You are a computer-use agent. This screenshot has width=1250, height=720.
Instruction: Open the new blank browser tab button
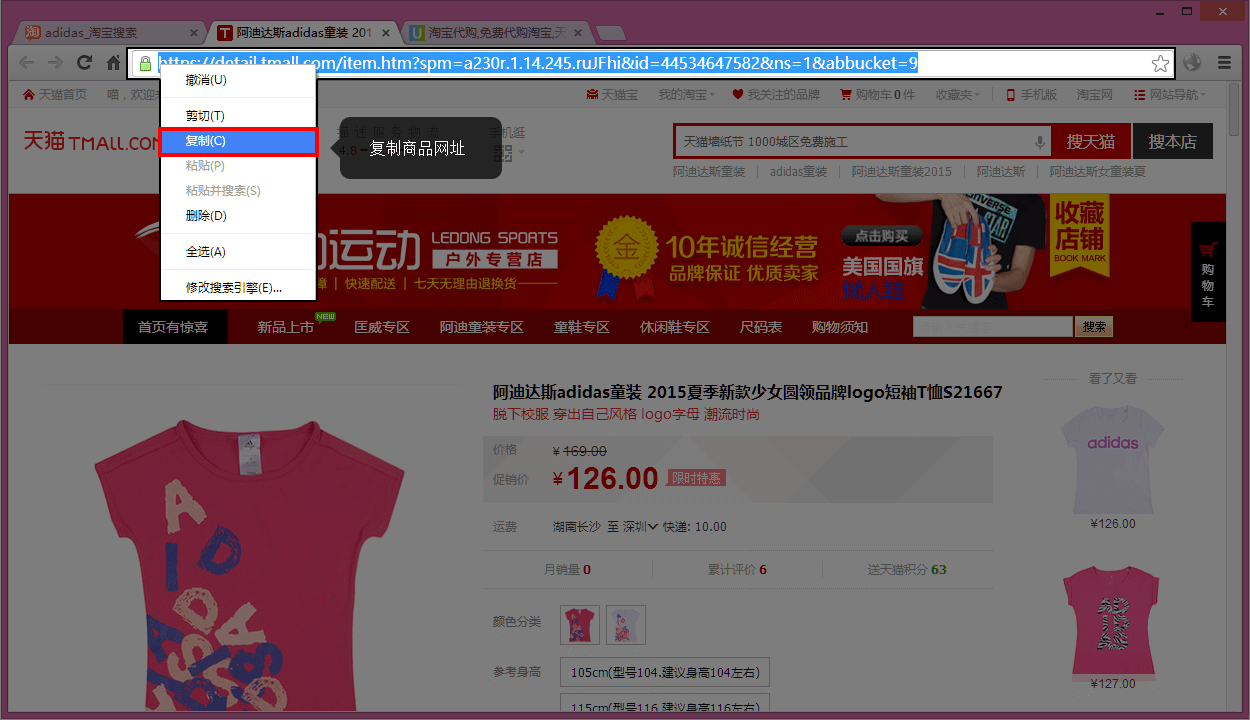(610, 33)
